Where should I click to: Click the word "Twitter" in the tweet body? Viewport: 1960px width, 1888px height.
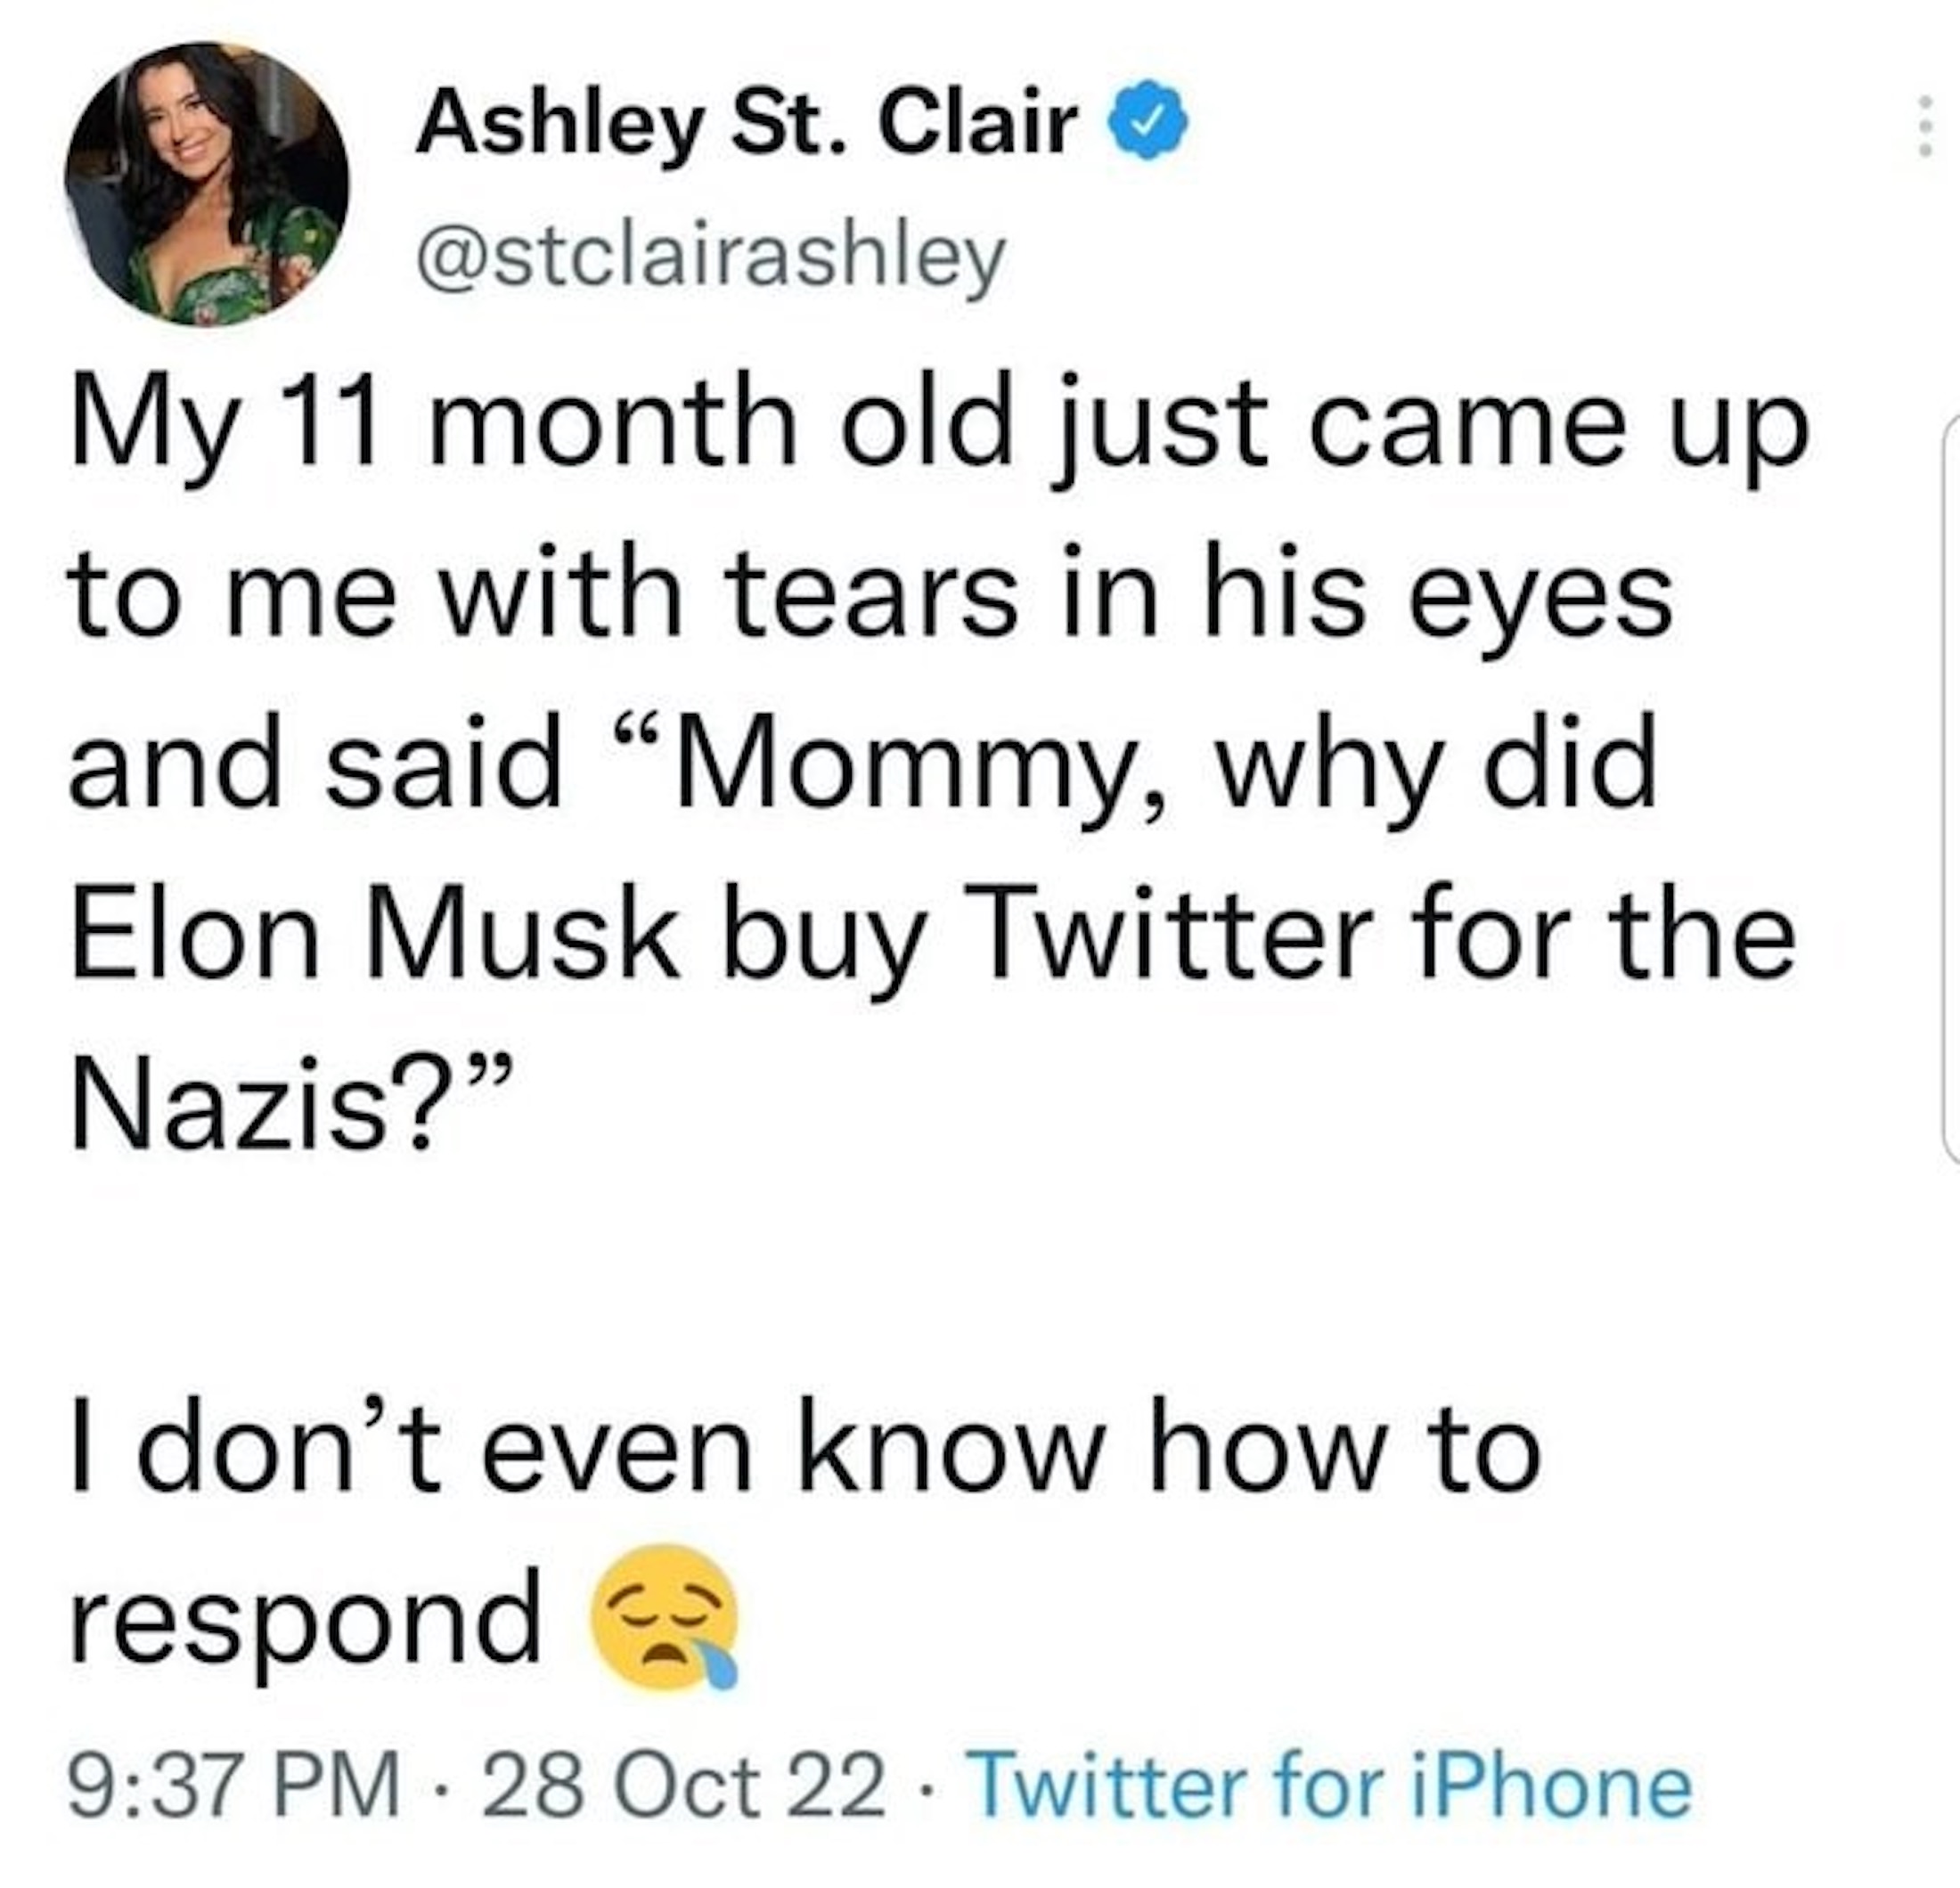pos(1166,939)
